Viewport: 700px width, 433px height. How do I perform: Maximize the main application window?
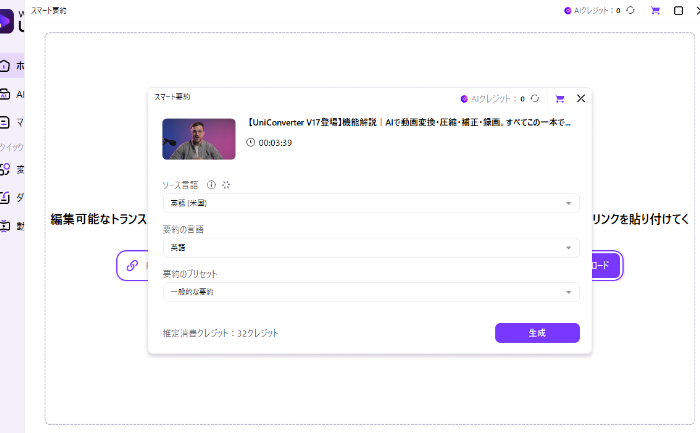(x=678, y=10)
